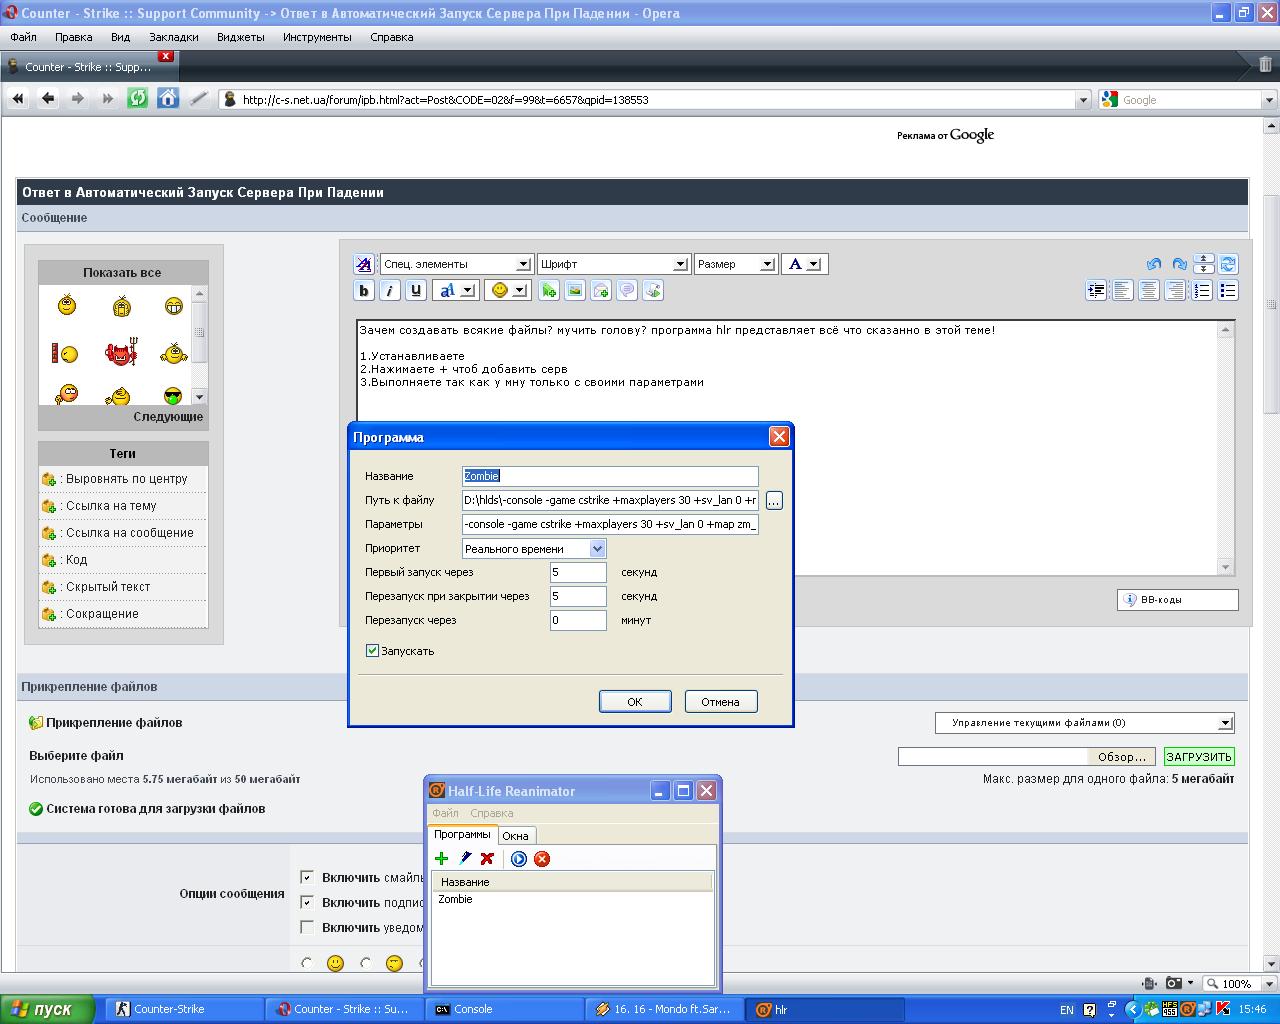Click Отмена in the Программа dialog

(720, 702)
